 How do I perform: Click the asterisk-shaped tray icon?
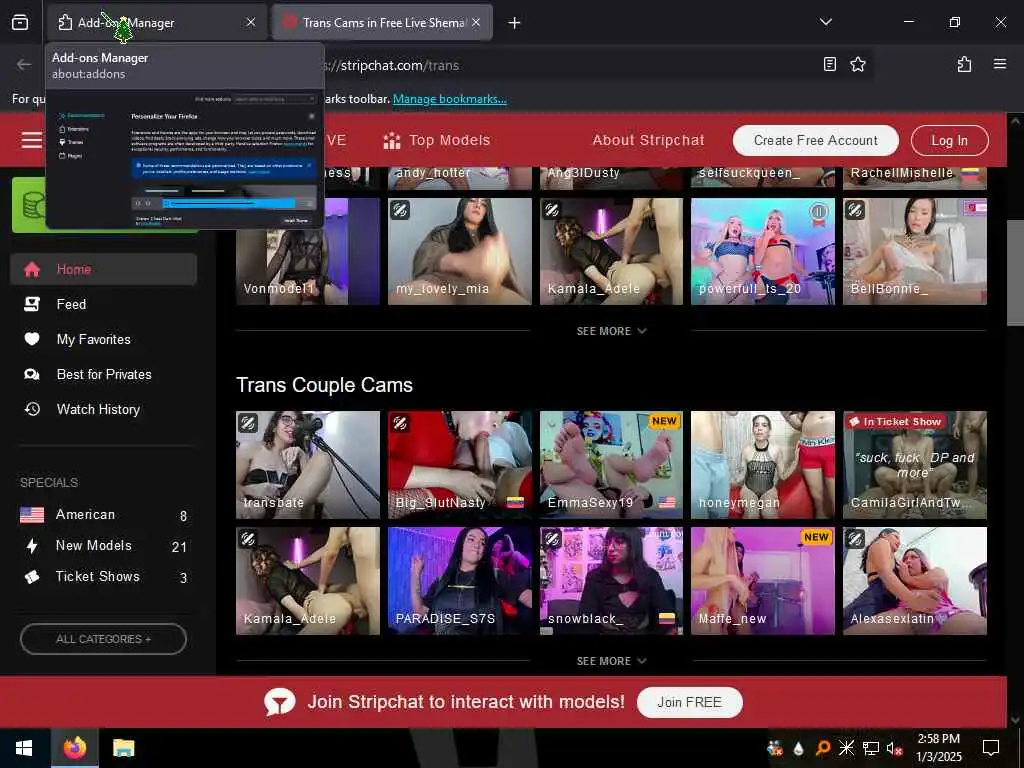tap(846, 748)
